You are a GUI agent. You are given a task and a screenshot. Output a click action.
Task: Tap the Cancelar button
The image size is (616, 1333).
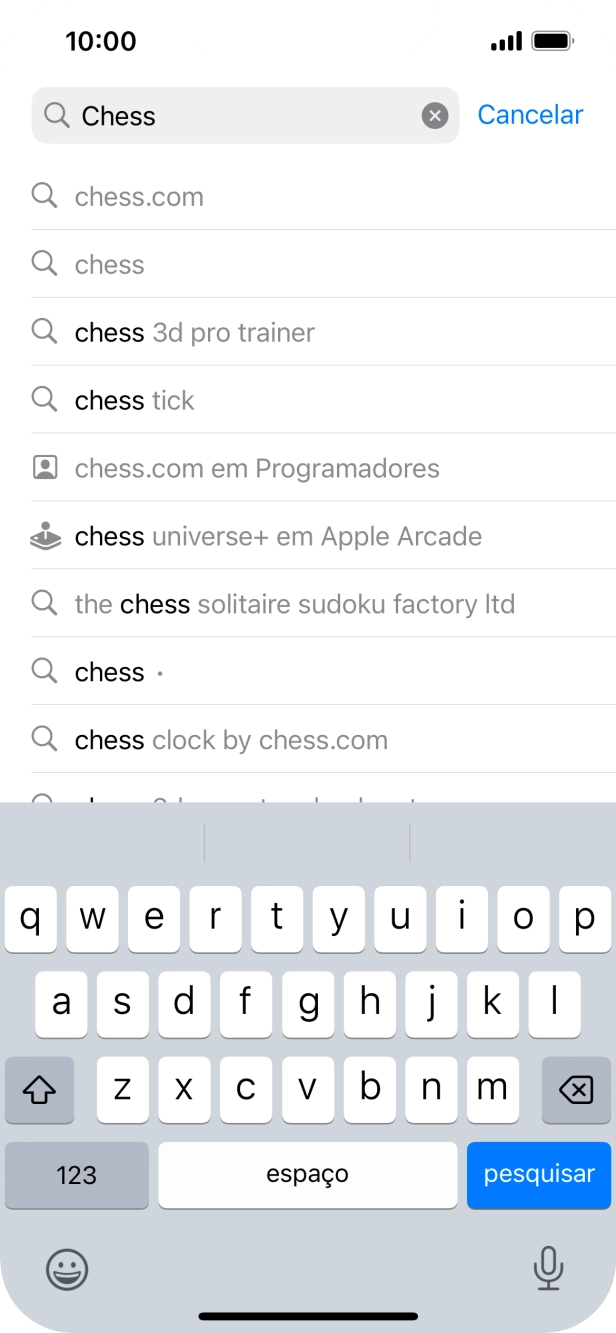click(x=530, y=115)
